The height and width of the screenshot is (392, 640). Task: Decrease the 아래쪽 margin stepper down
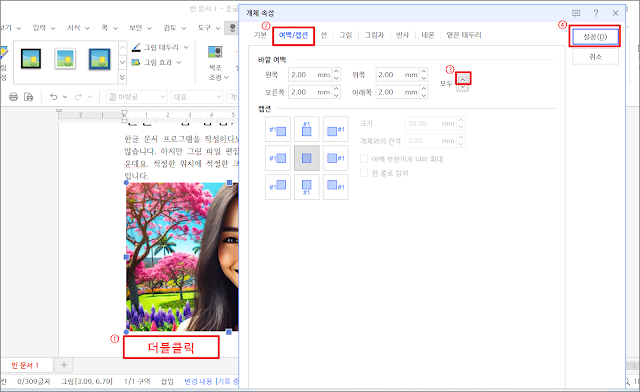424,96
